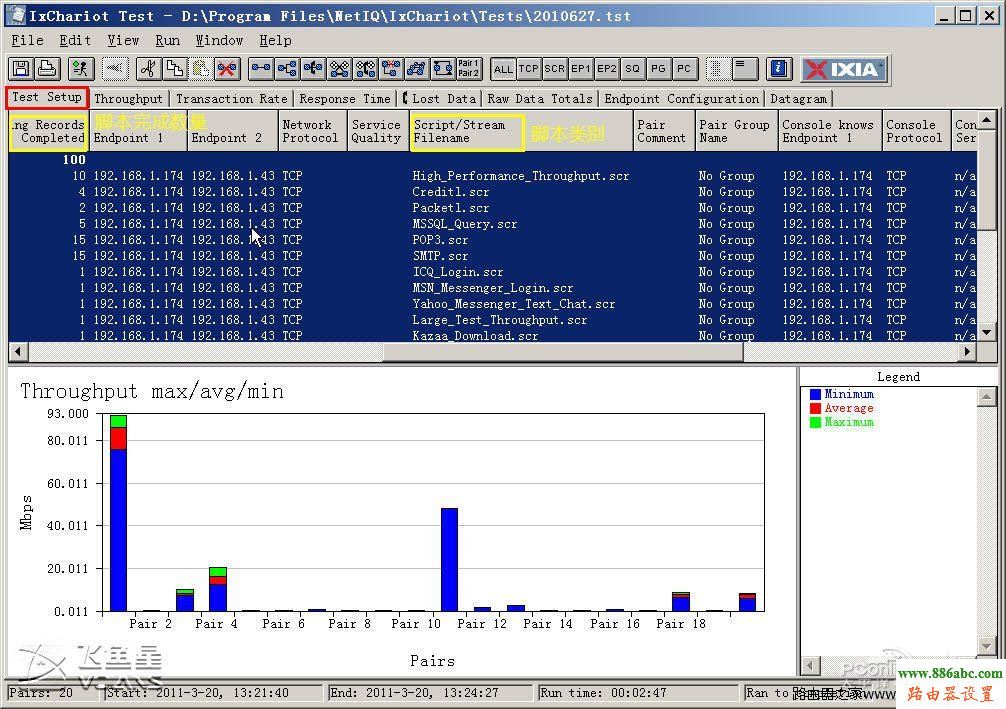Open the File menu
The height and width of the screenshot is (709, 1006).
[28, 40]
